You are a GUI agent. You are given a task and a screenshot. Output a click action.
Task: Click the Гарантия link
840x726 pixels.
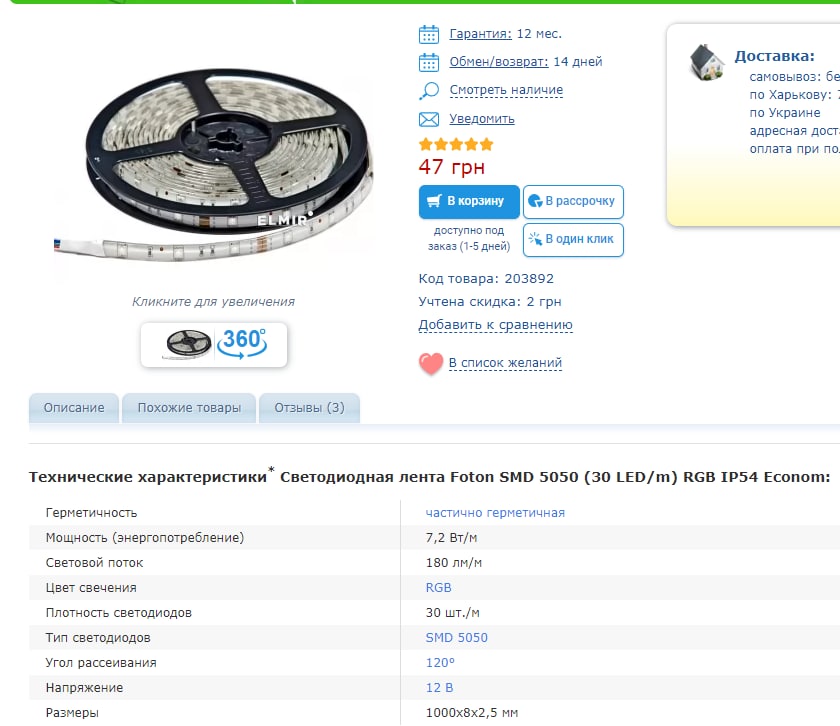tap(481, 34)
